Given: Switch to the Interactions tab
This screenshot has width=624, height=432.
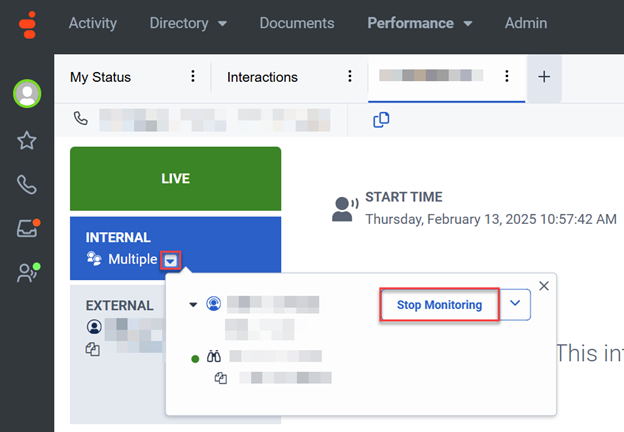Looking at the screenshot, I should [262, 77].
